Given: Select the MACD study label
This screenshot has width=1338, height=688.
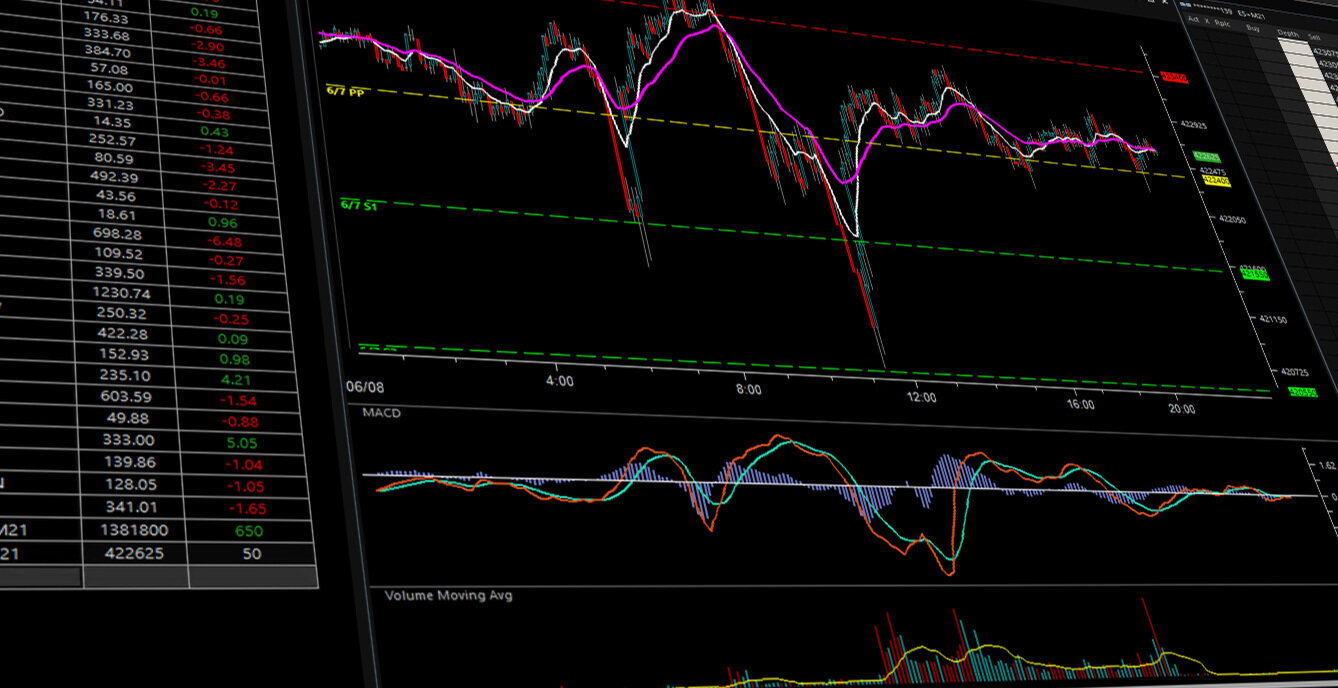Looking at the screenshot, I should (x=379, y=413).
